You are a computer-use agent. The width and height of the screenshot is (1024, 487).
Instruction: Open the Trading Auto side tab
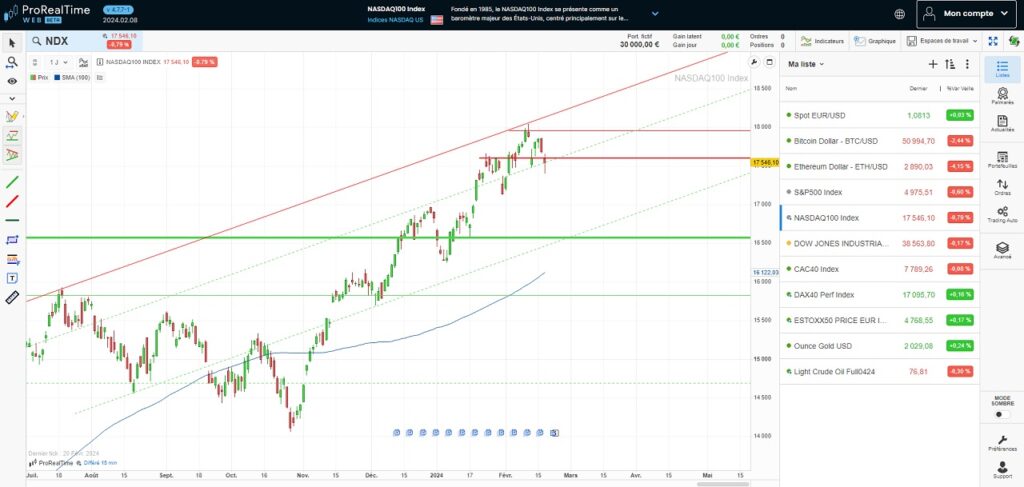coord(1002,215)
